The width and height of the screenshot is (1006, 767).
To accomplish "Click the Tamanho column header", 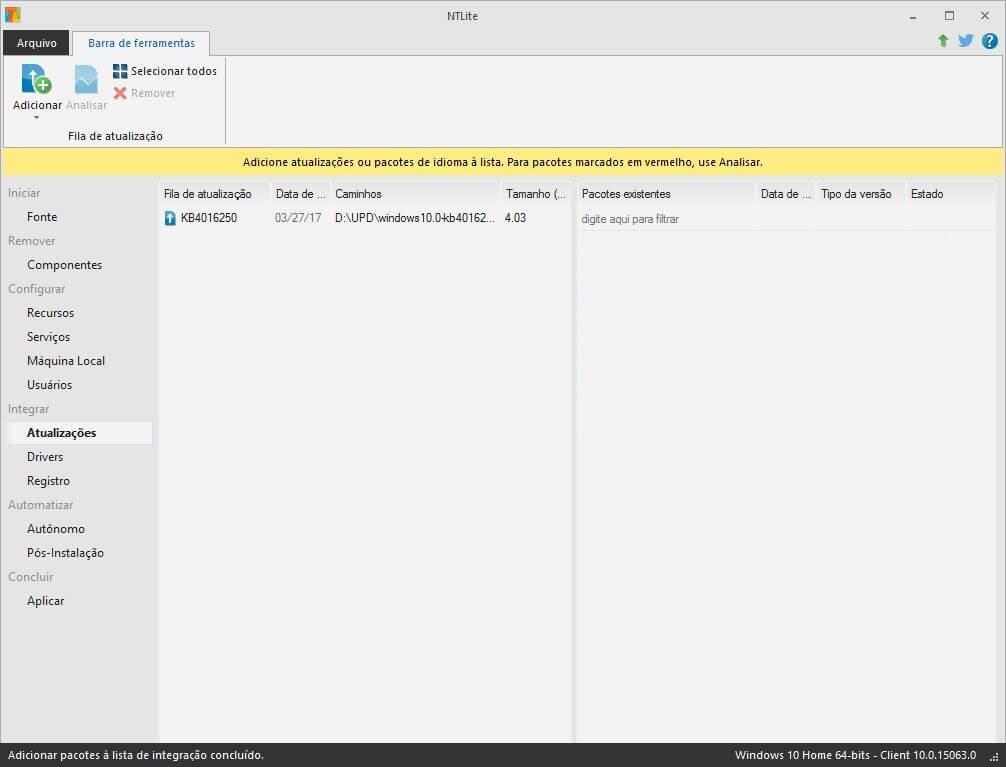I will [x=536, y=194].
